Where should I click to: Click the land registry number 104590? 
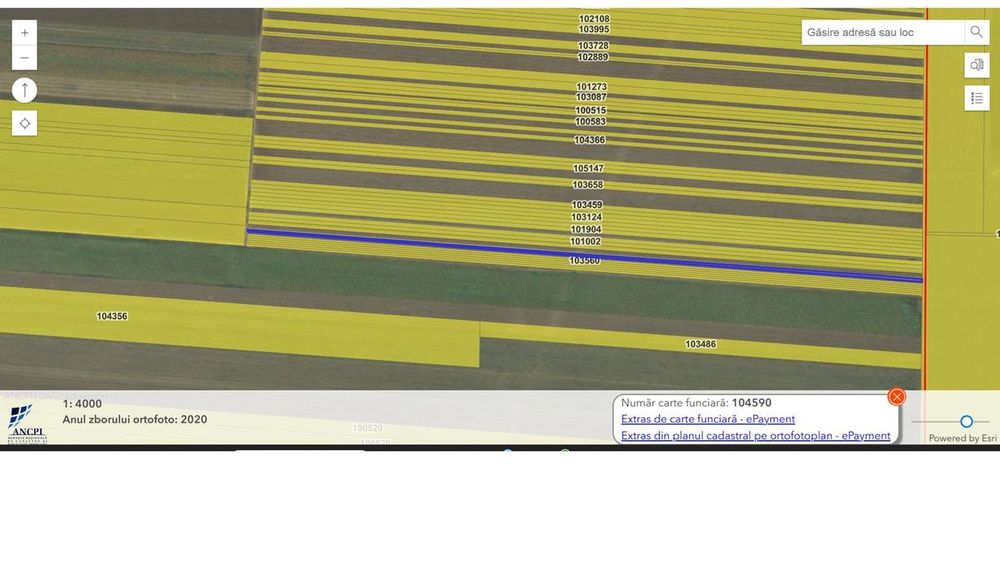[x=751, y=403]
